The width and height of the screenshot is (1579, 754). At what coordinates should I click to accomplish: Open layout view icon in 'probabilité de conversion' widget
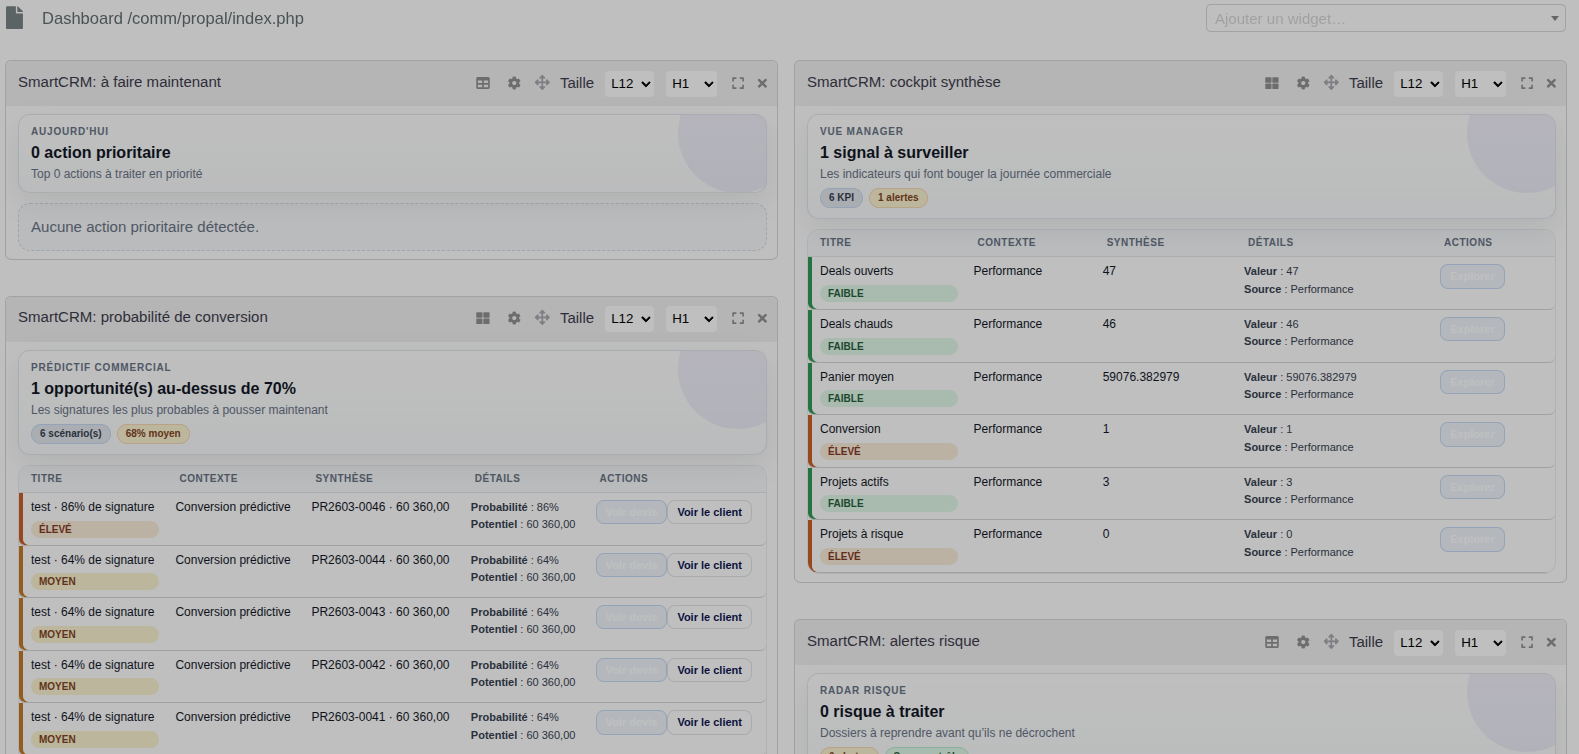[x=483, y=318]
